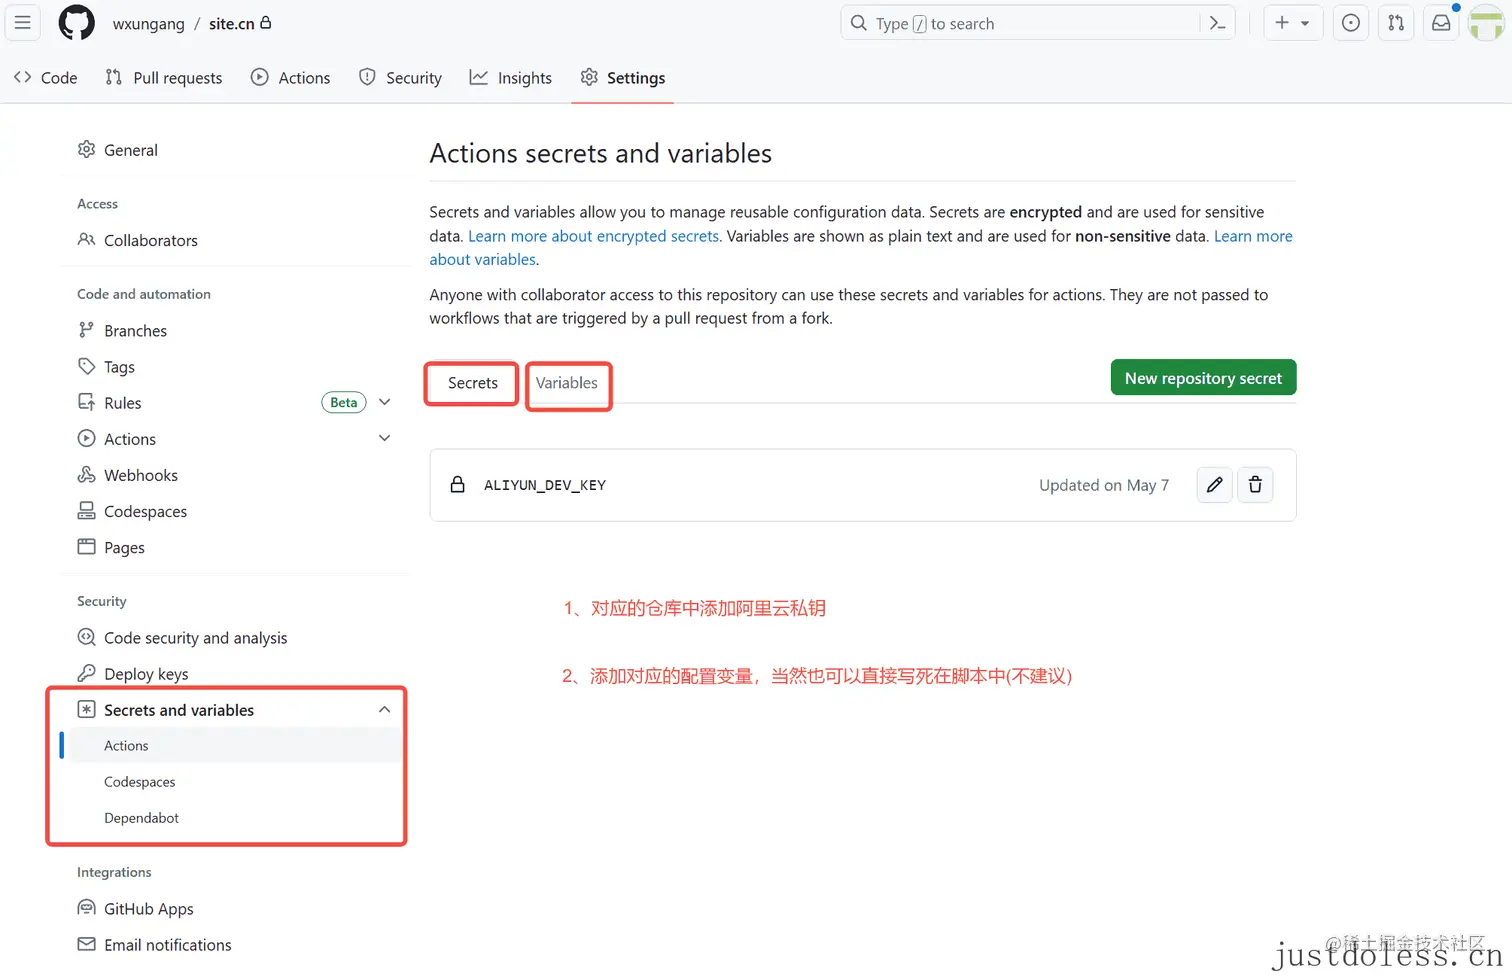This screenshot has height=980, width=1512.
Task: Delete ALIYUN_DEV_KEY via the trash icon
Action: pyautogui.click(x=1255, y=484)
